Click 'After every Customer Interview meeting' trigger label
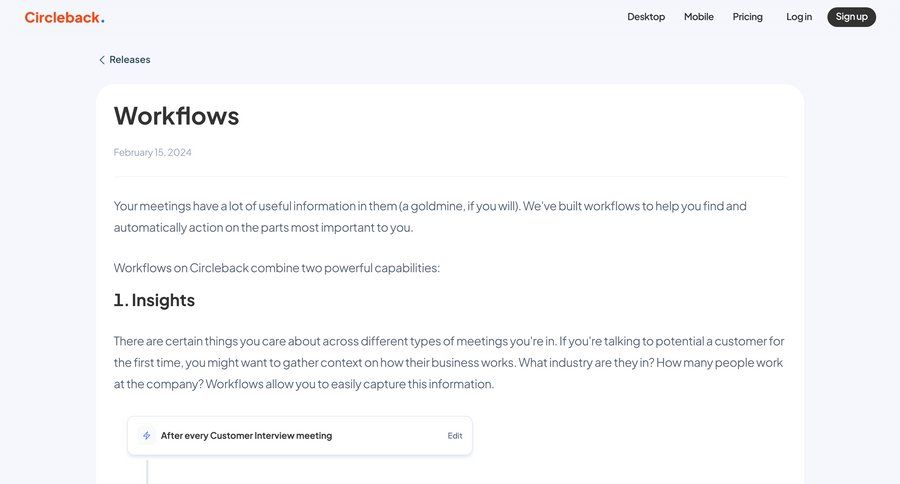 (246, 436)
